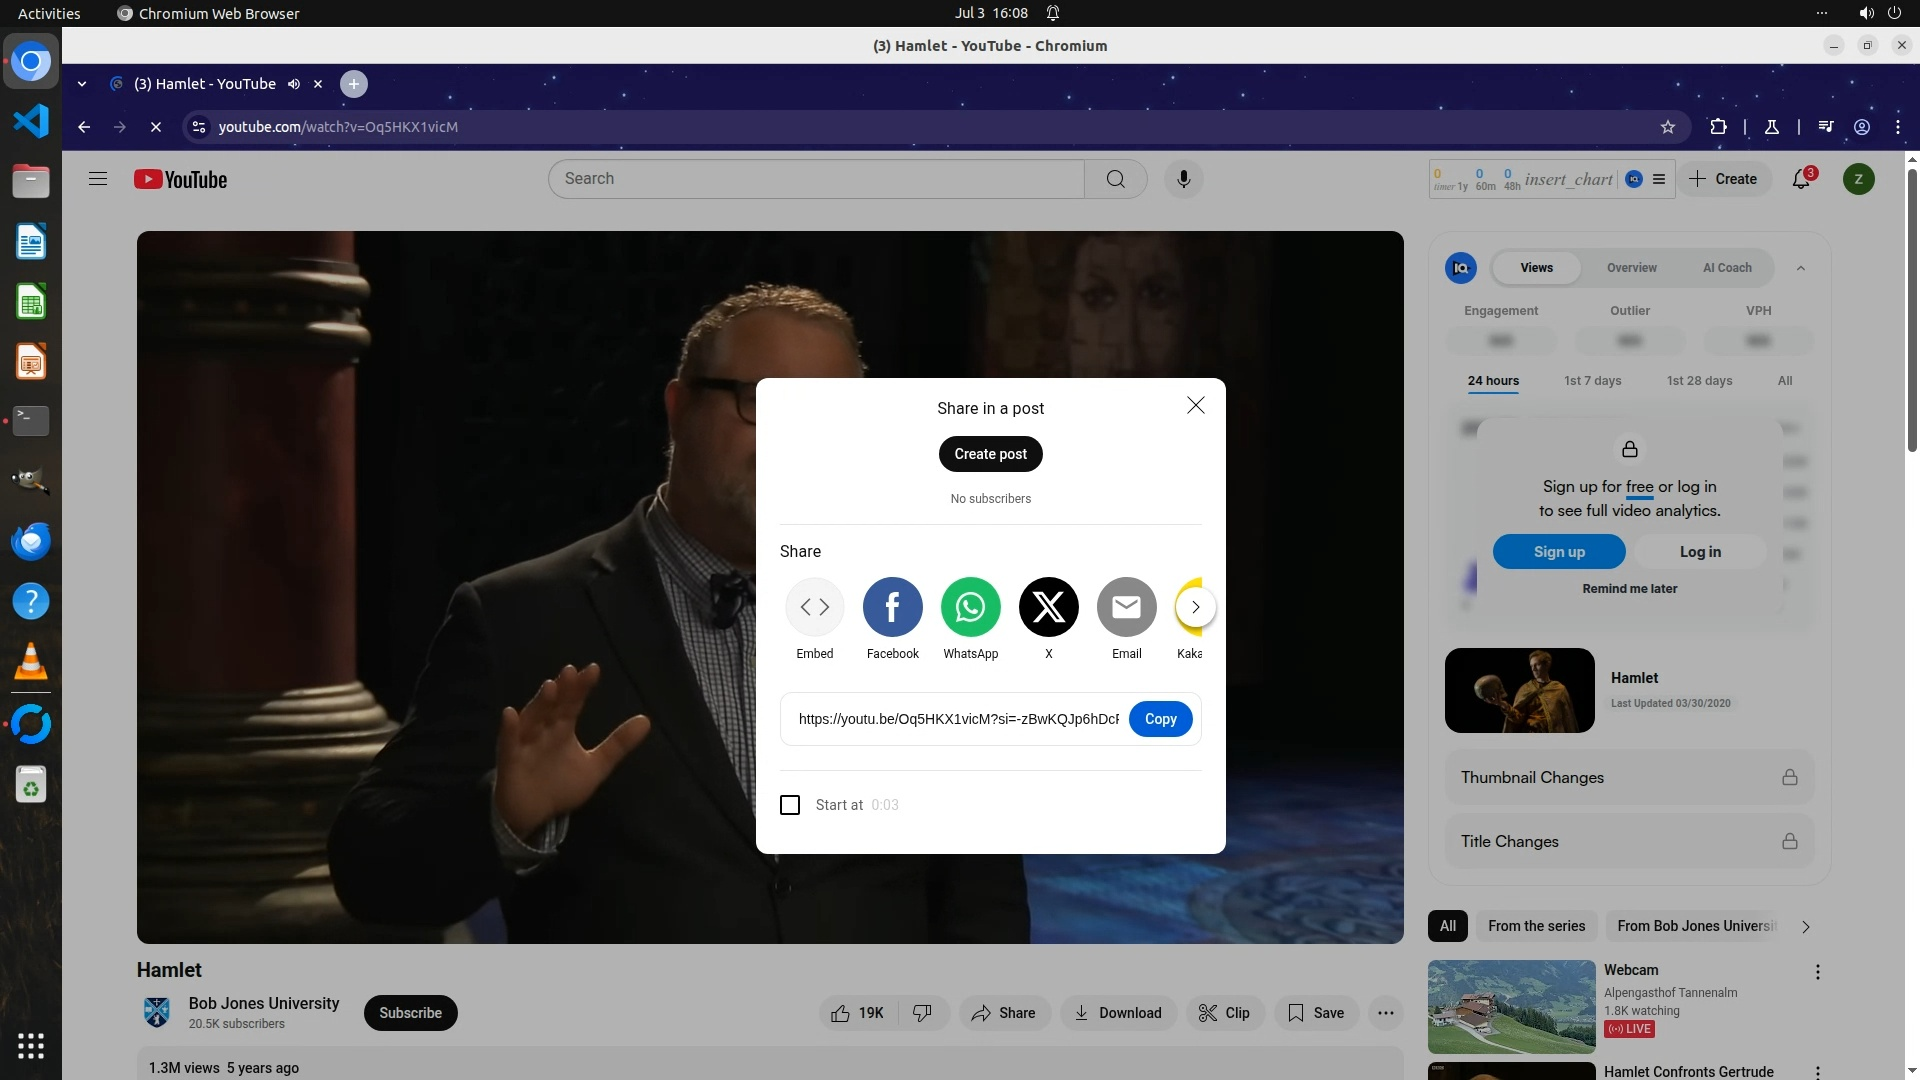
Task: Copy the video share link
Action: [1160, 719]
